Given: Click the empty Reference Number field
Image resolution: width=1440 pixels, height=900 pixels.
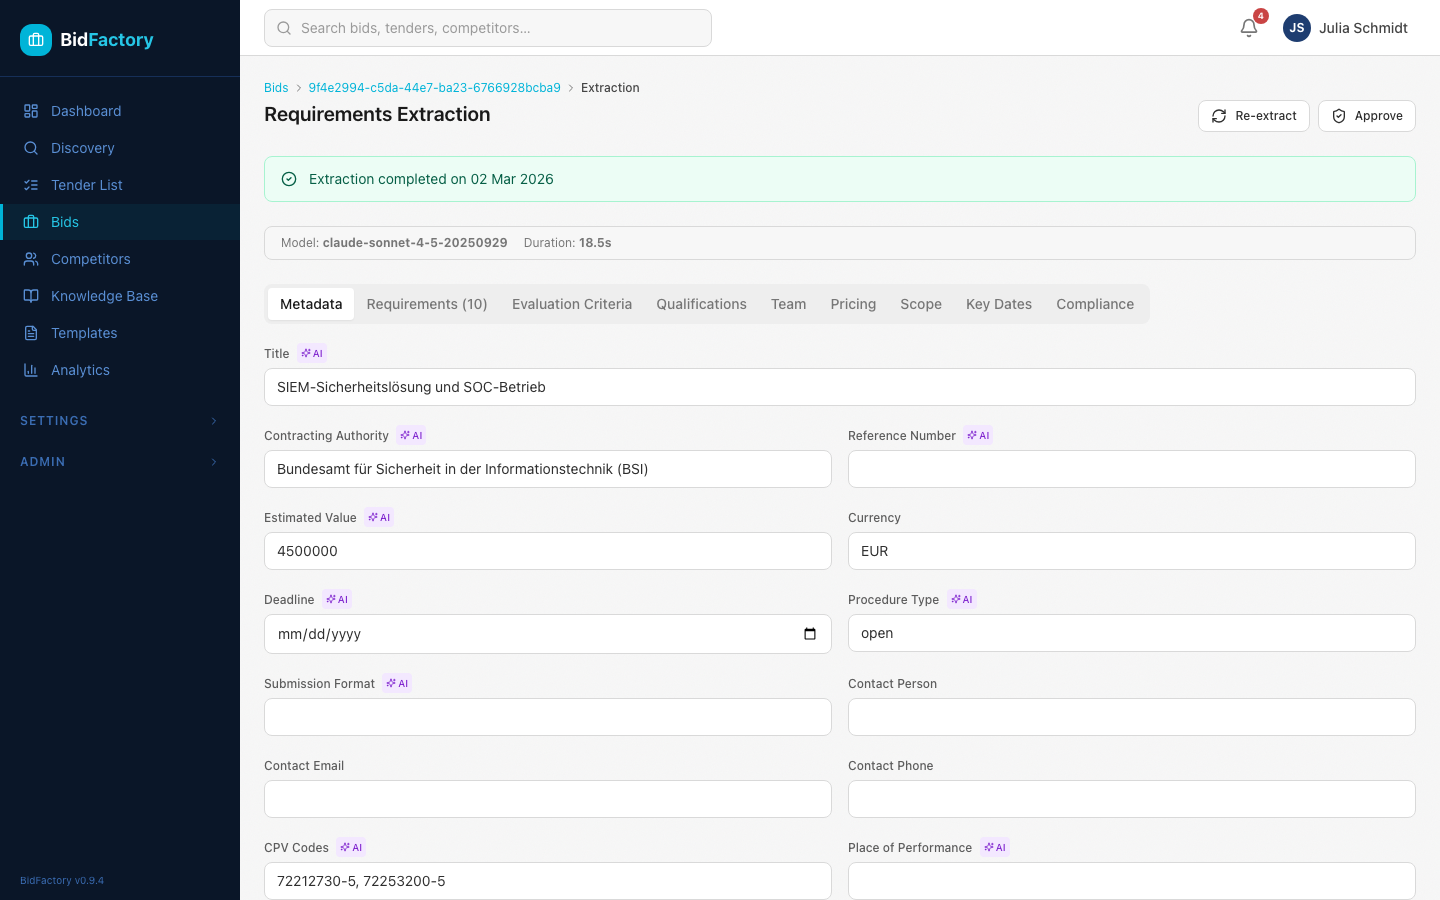Looking at the screenshot, I should coord(1132,469).
